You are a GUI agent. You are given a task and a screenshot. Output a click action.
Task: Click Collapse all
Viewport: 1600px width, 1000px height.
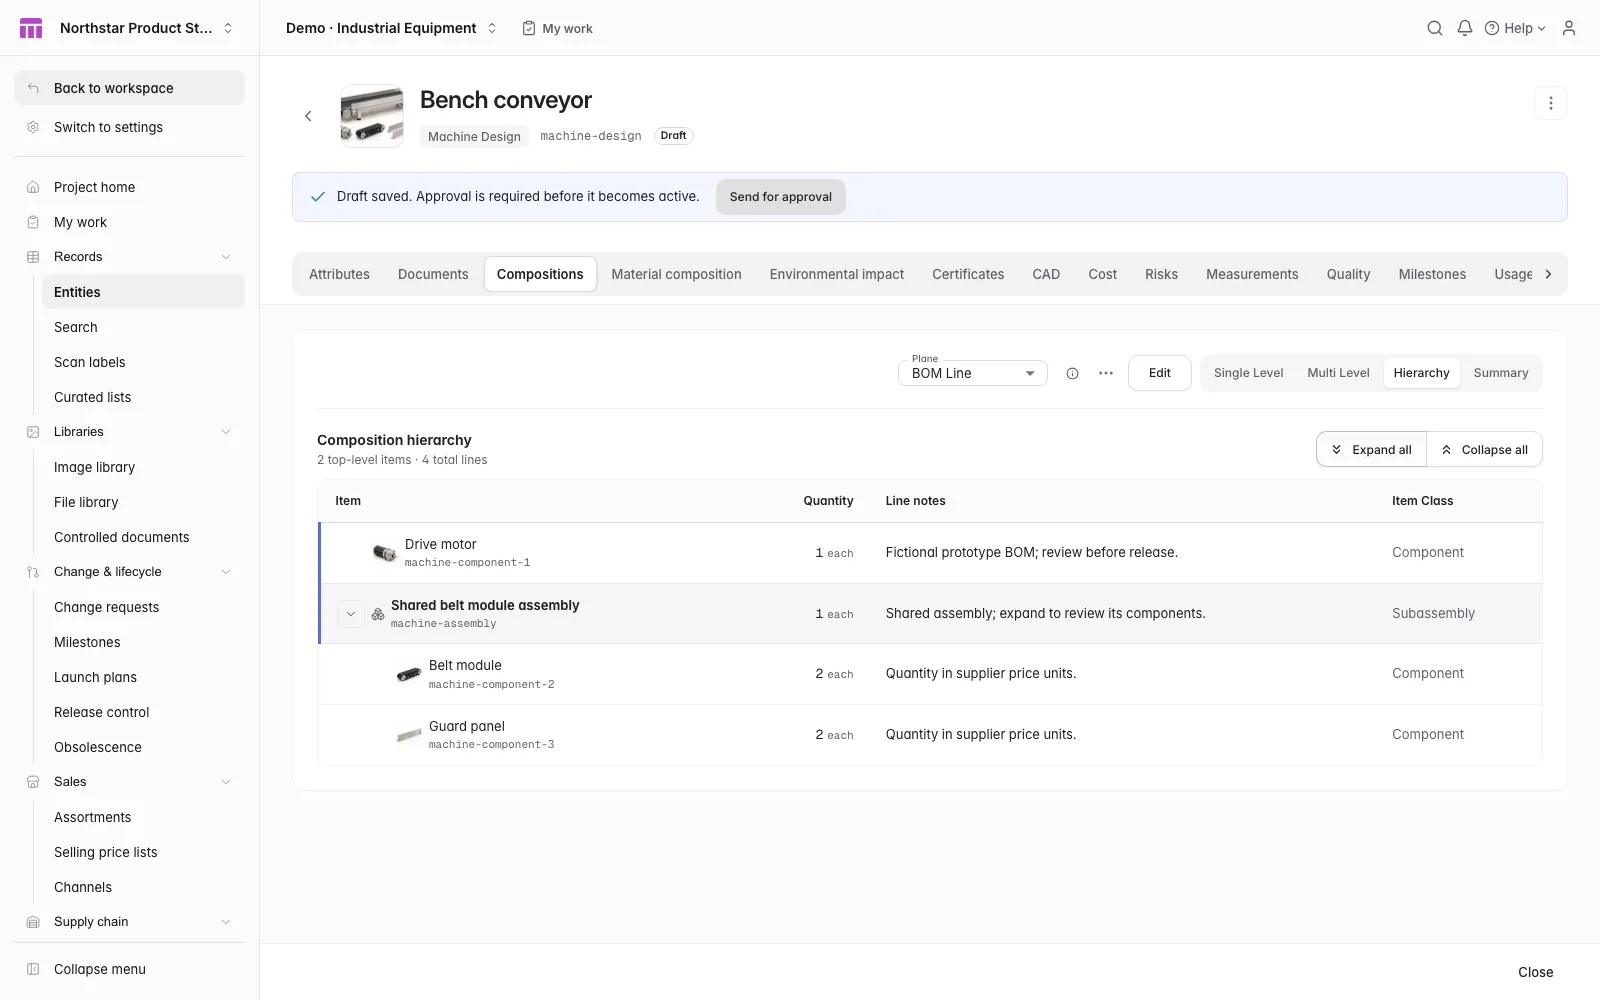[1485, 450]
